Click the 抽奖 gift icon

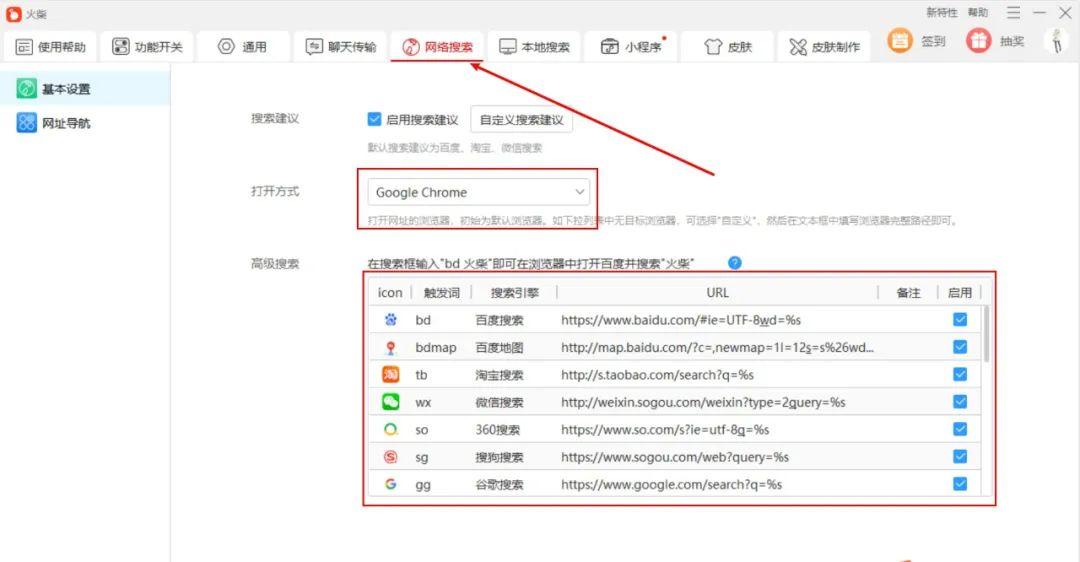pyautogui.click(x=978, y=41)
